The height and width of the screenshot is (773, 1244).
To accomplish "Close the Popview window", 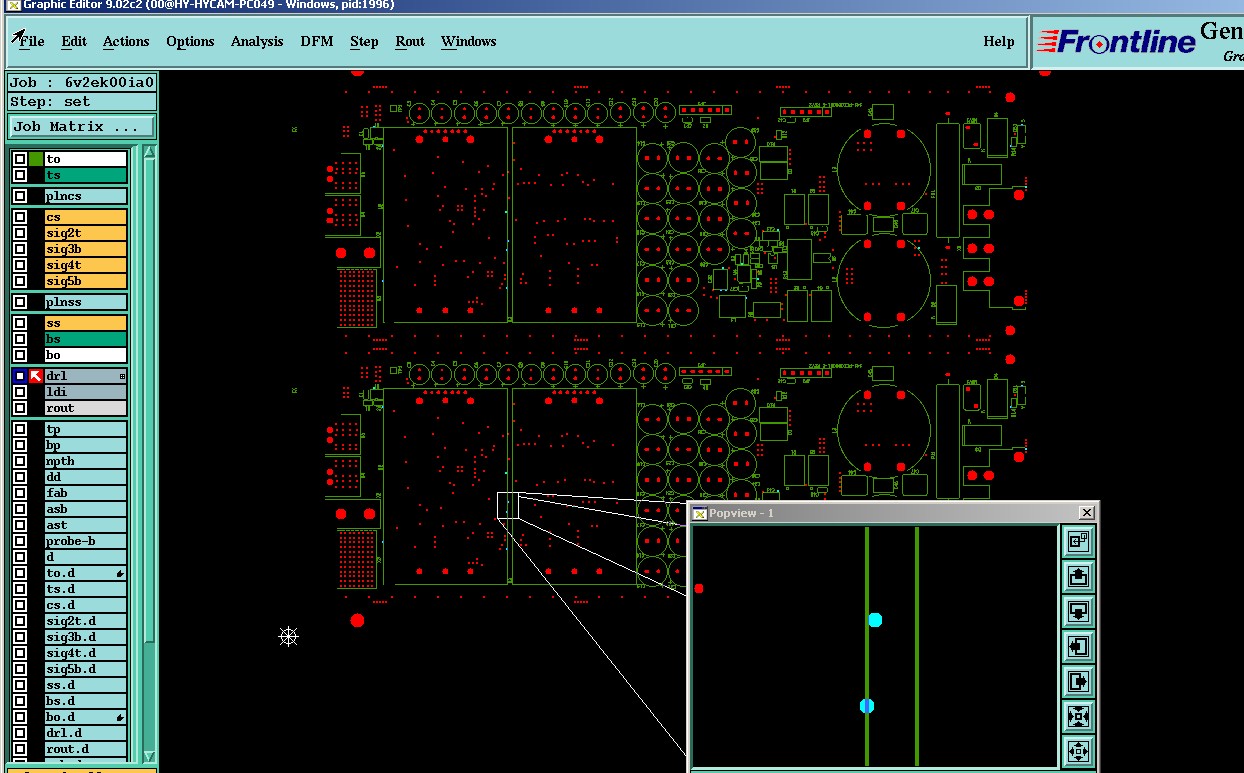I will [x=1087, y=513].
